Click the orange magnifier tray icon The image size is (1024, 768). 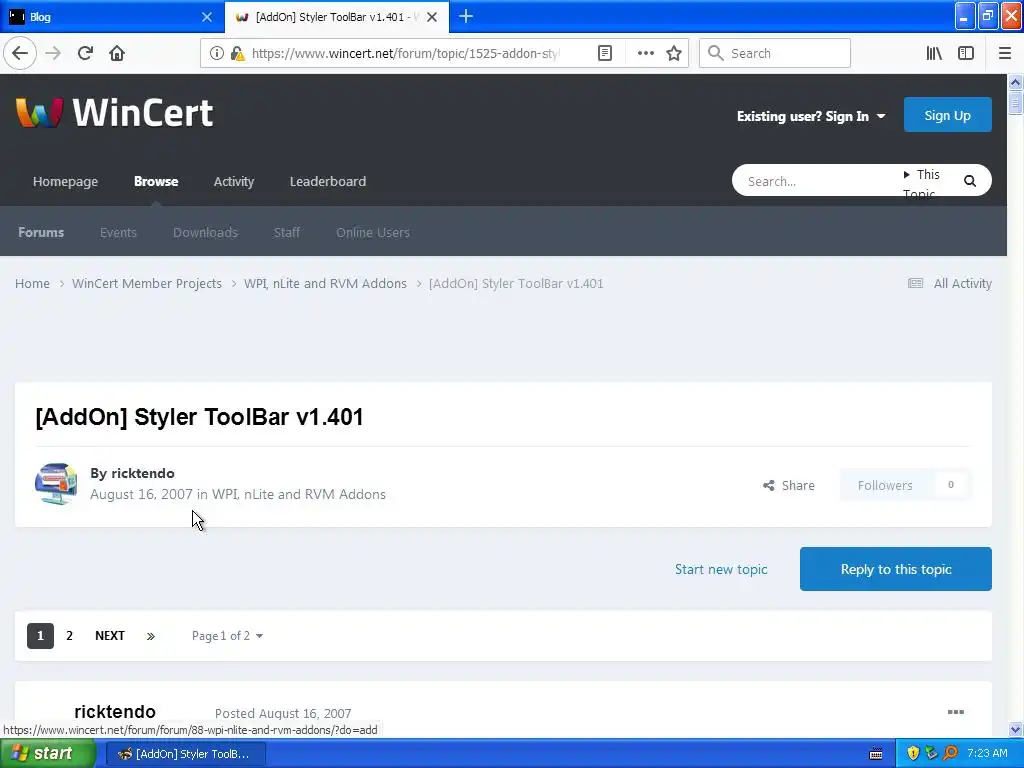point(950,753)
